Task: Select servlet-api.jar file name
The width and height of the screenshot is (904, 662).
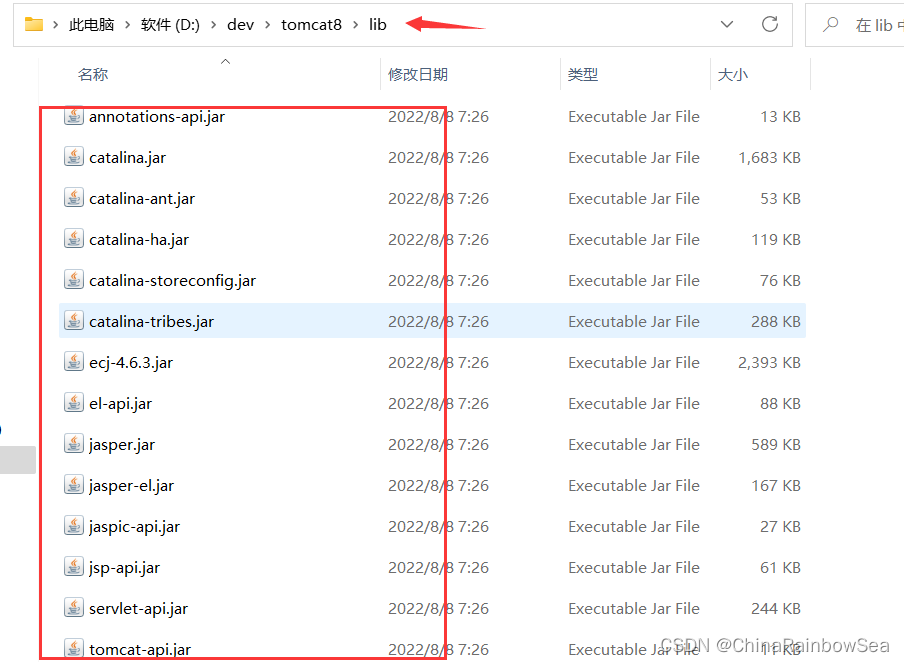Action: coord(138,608)
